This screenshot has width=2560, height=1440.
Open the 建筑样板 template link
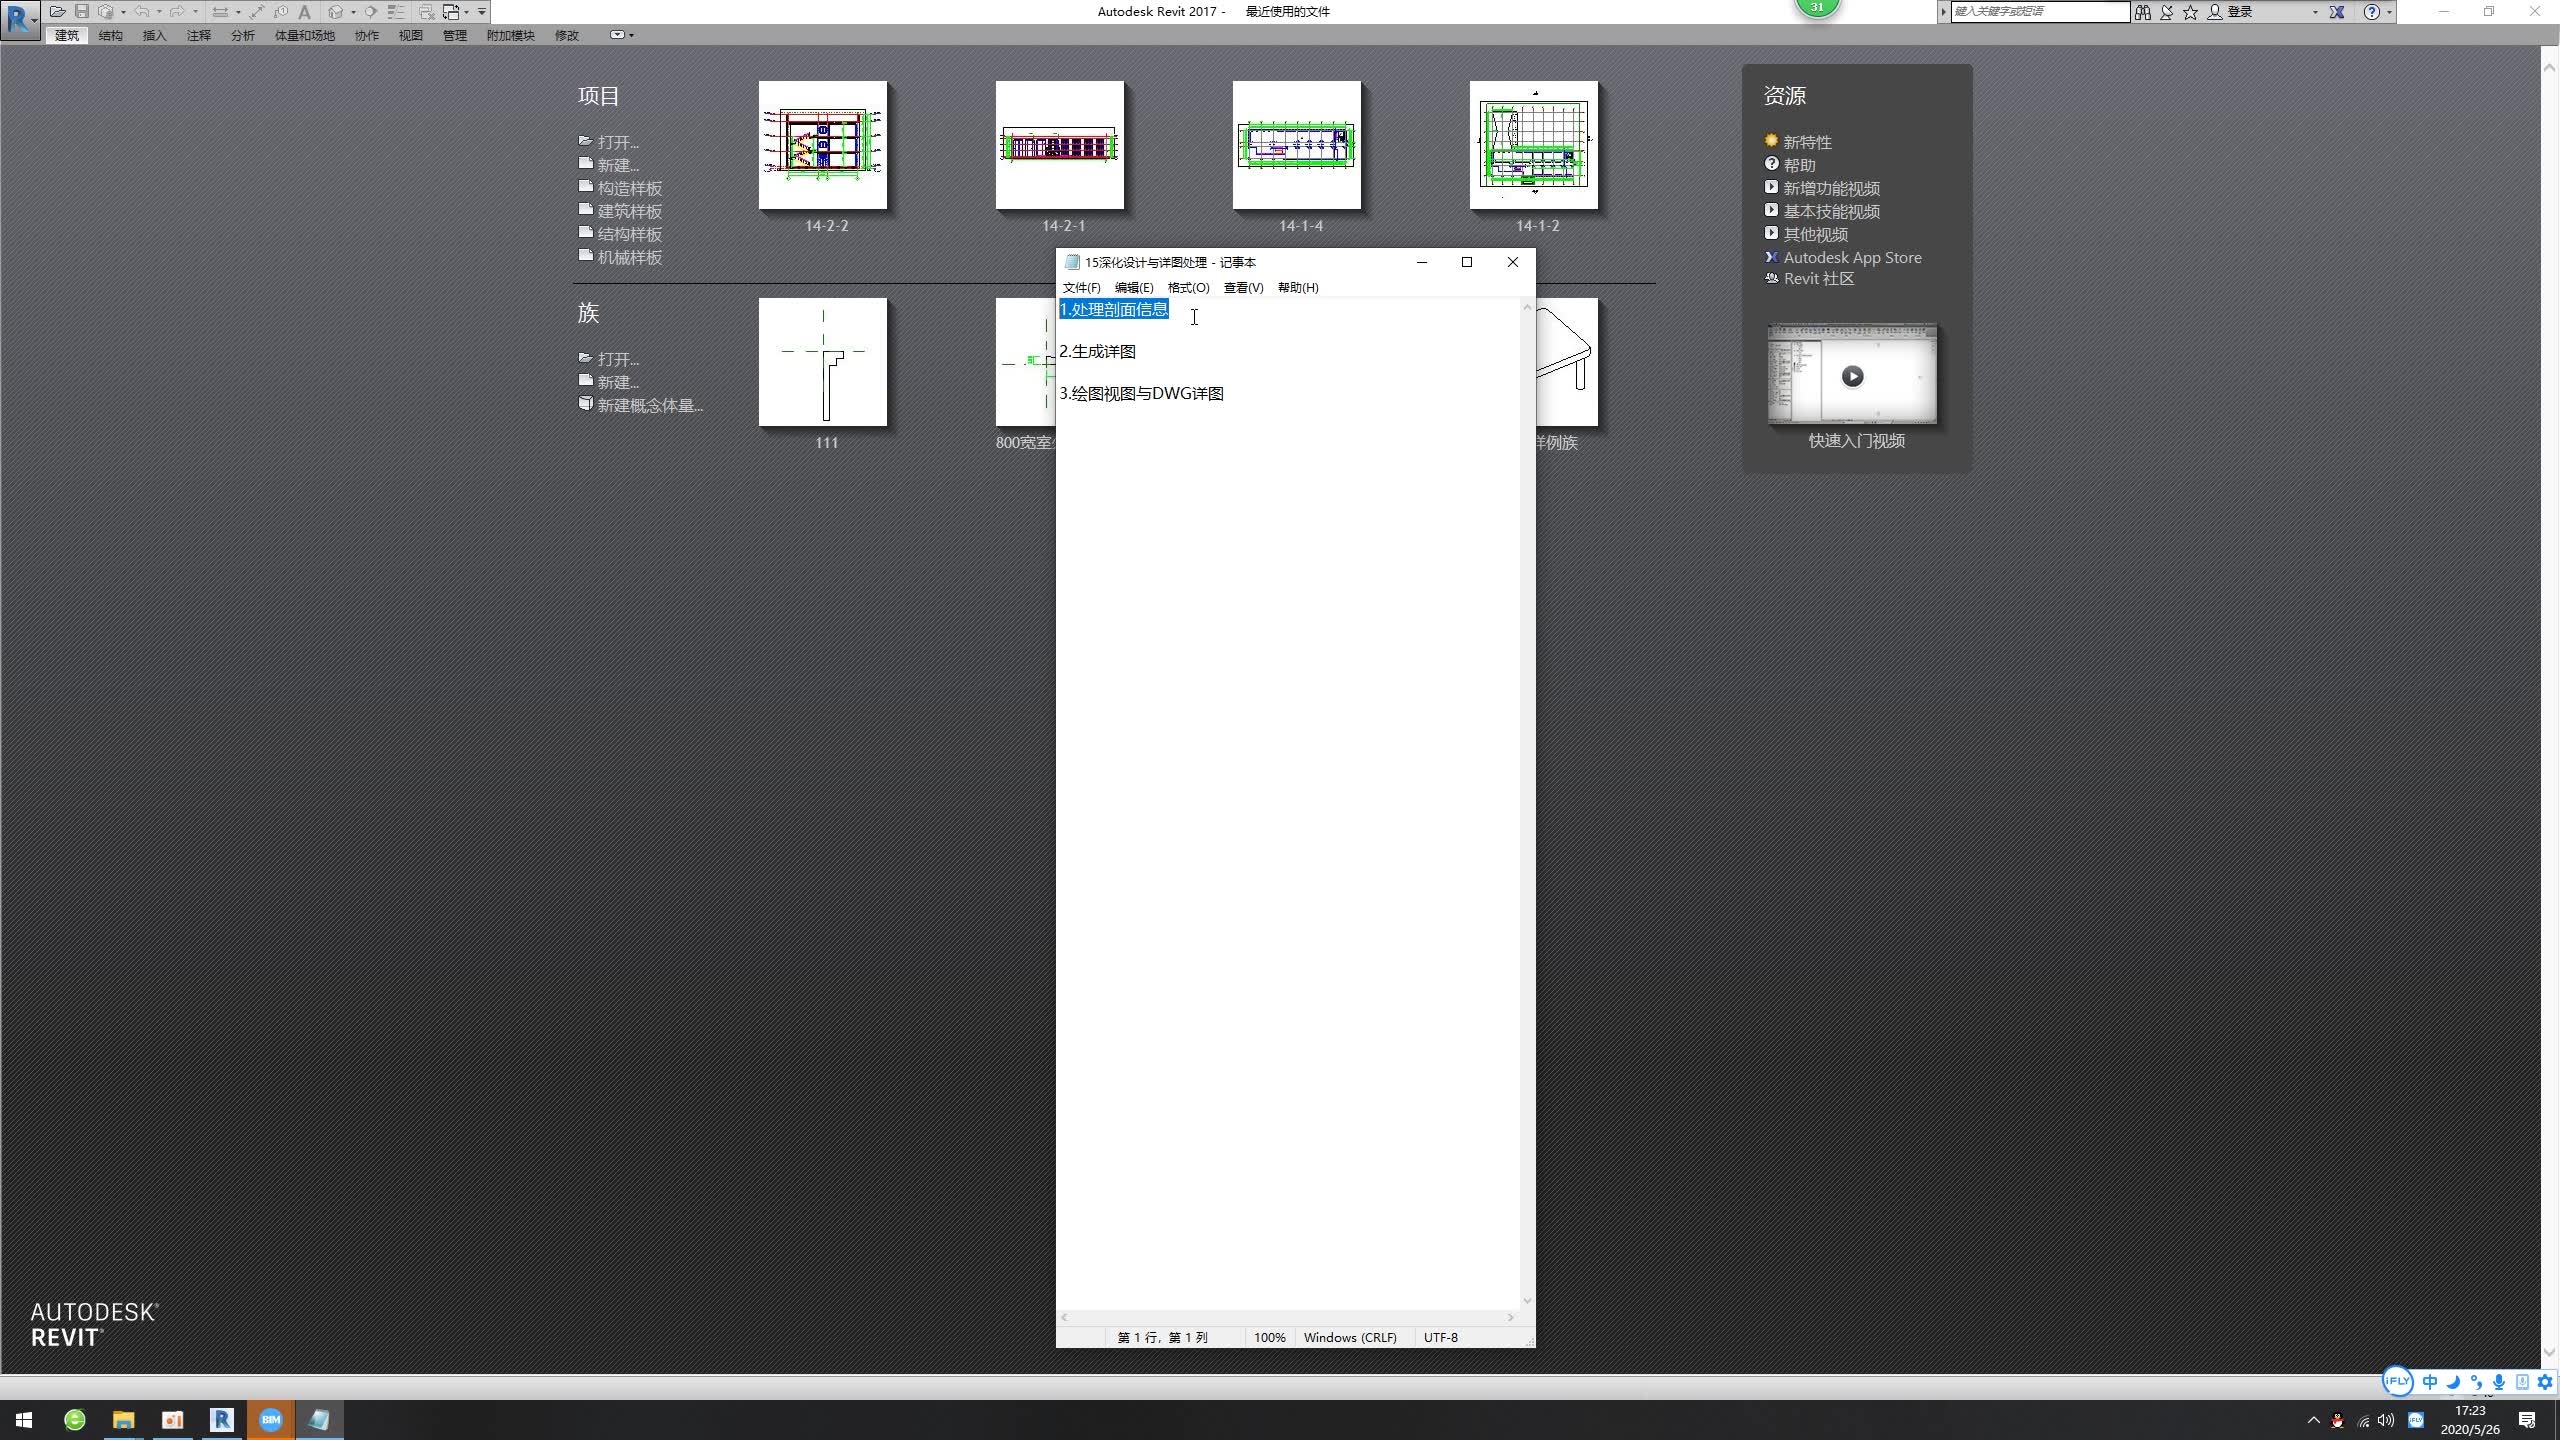click(628, 211)
